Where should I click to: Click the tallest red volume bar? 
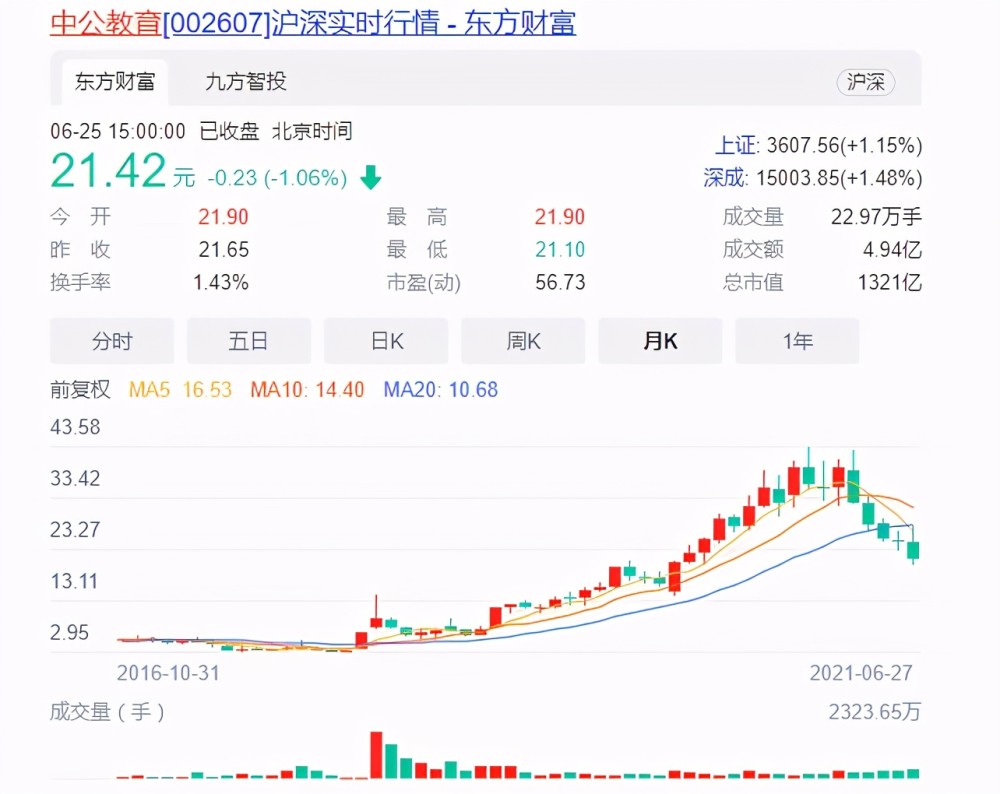coord(376,755)
